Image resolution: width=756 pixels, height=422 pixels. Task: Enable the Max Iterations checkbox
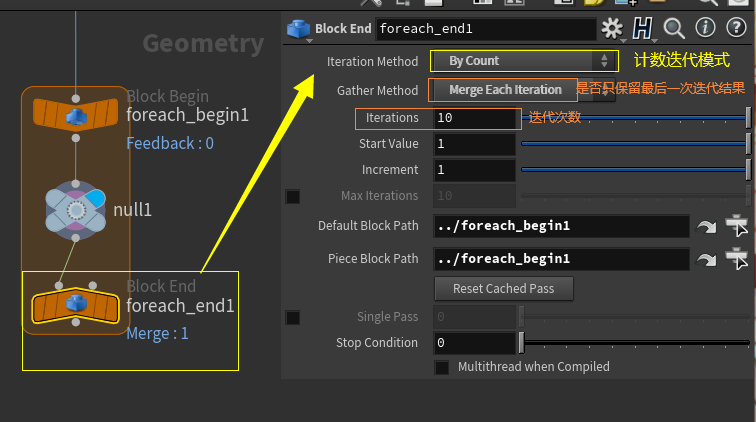click(293, 196)
